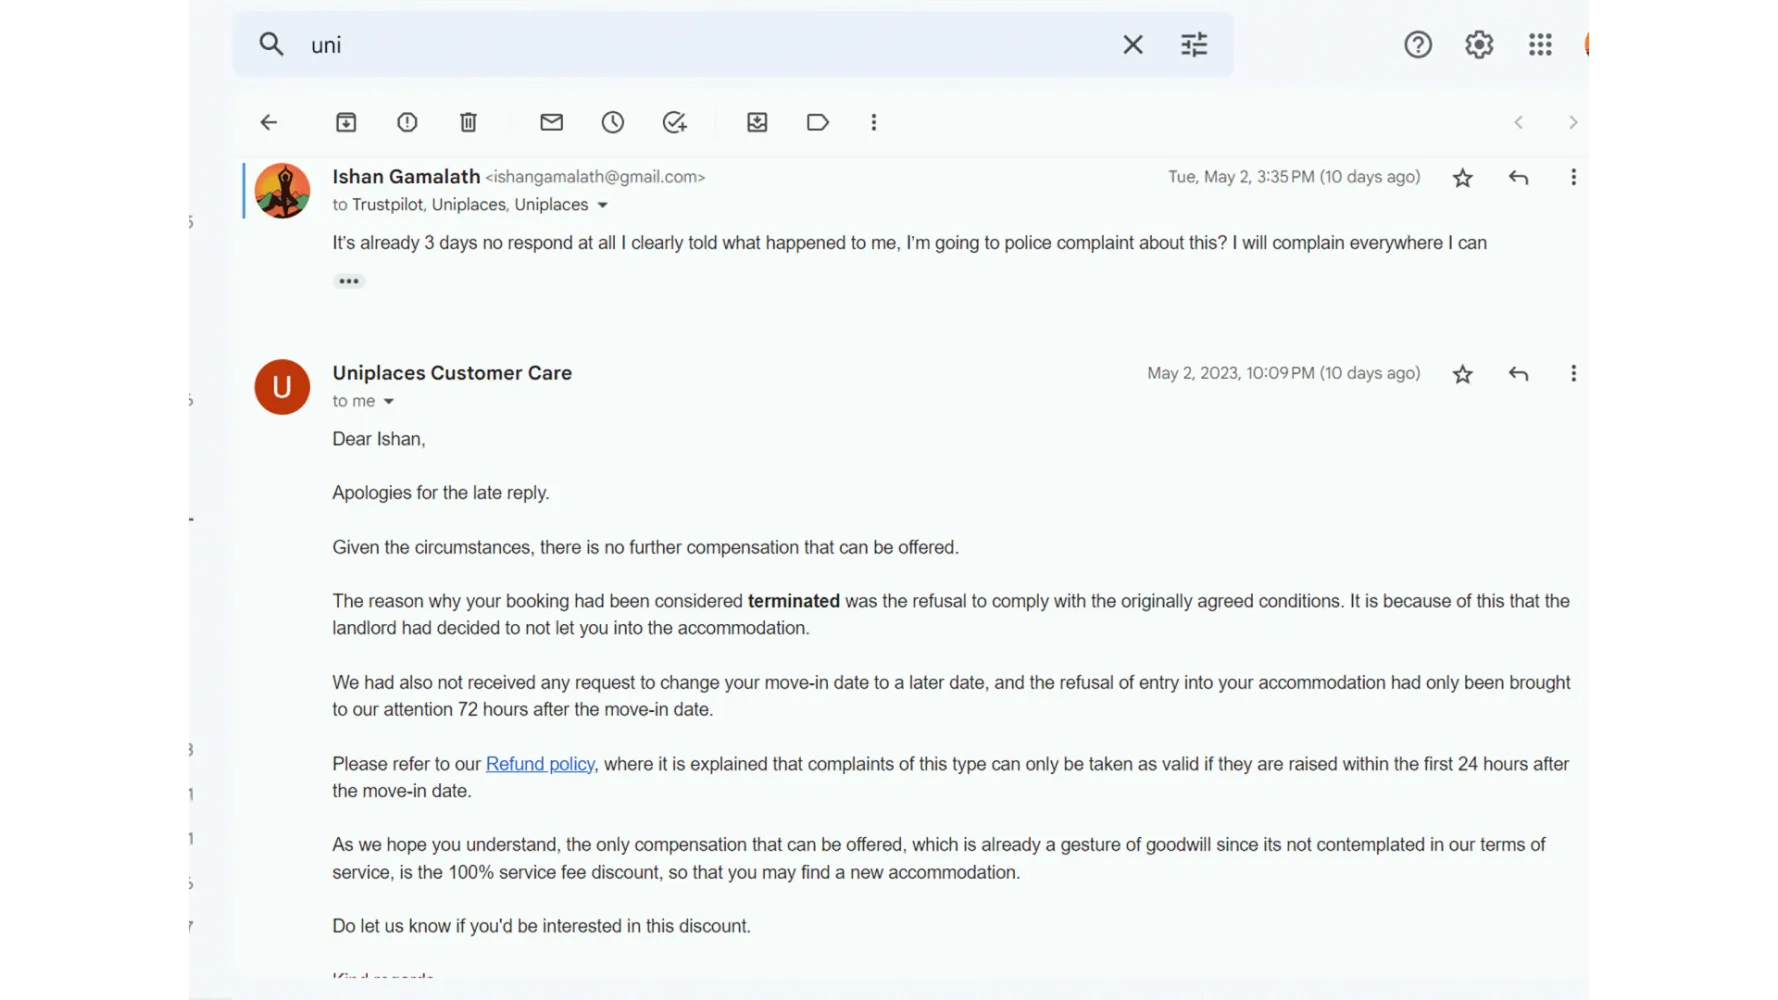Report this conversation as spam
Image resolution: width=1778 pixels, height=1000 pixels.
coord(407,122)
